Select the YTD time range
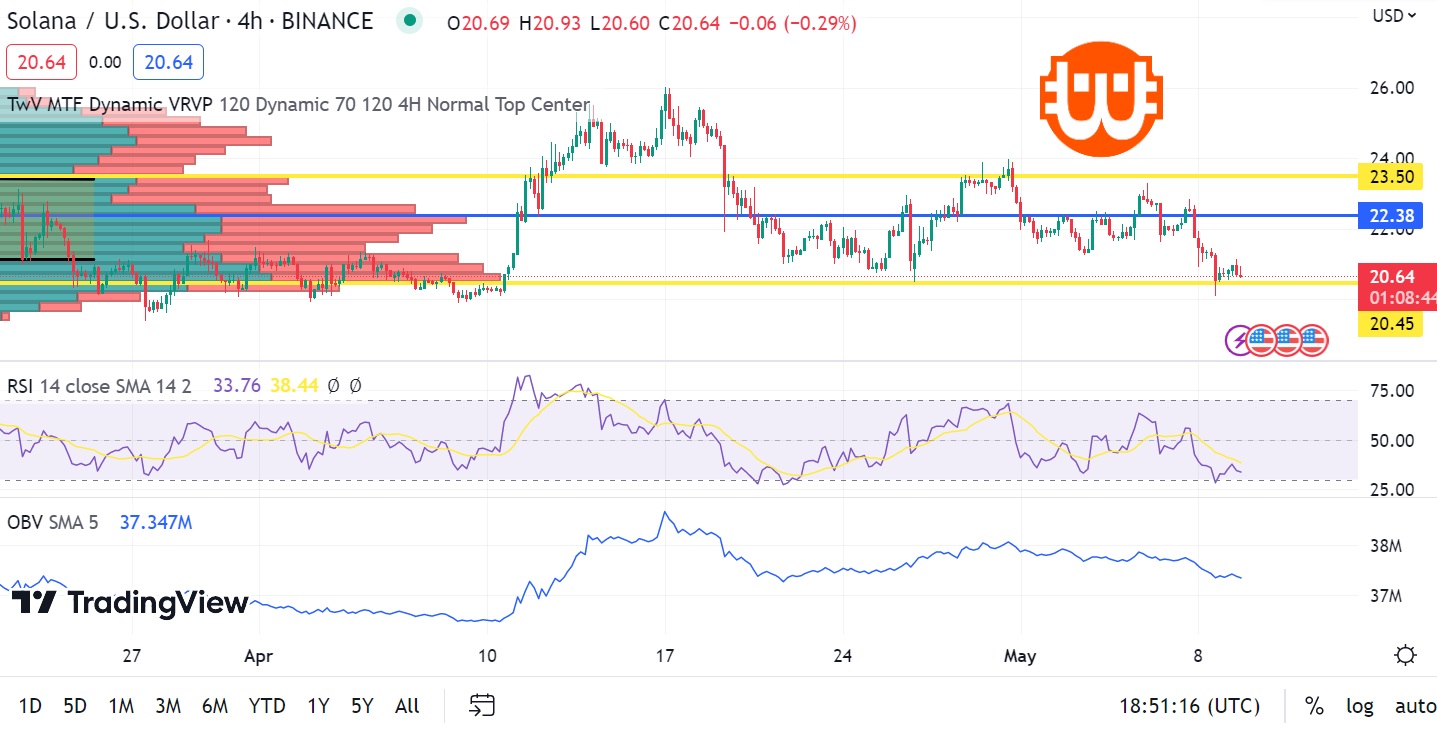 [x=266, y=706]
